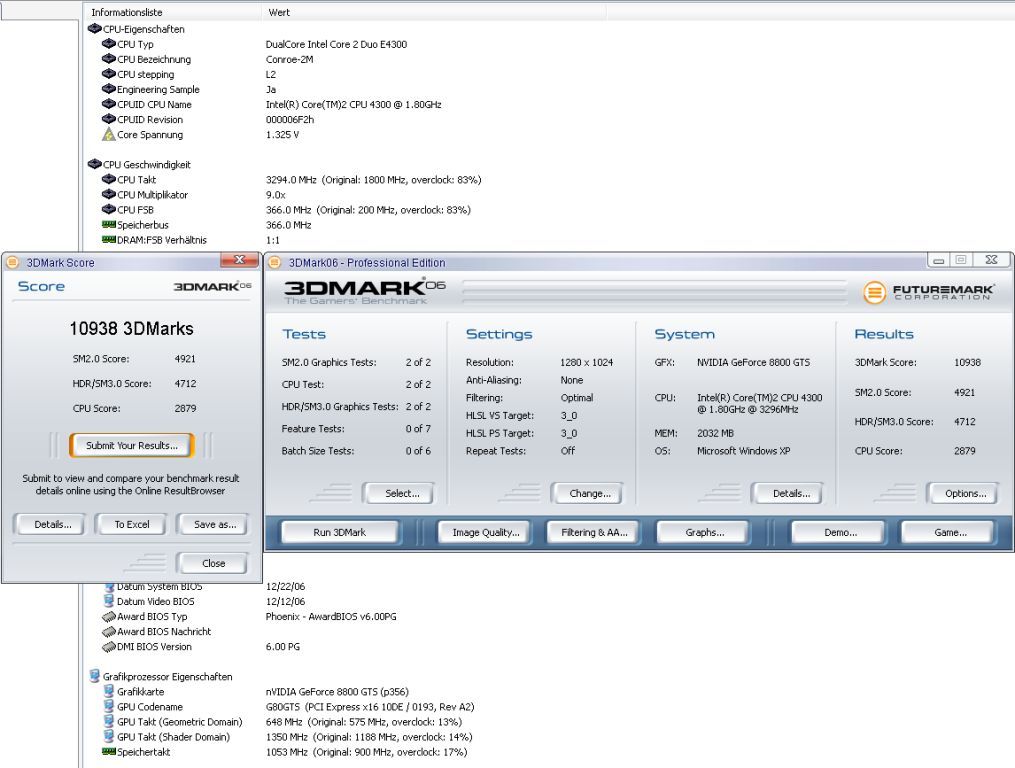The height and width of the screenshot is (768, 1015).
Task: Select the '648 MHz' GPU clock value
Action: (284, 721)
